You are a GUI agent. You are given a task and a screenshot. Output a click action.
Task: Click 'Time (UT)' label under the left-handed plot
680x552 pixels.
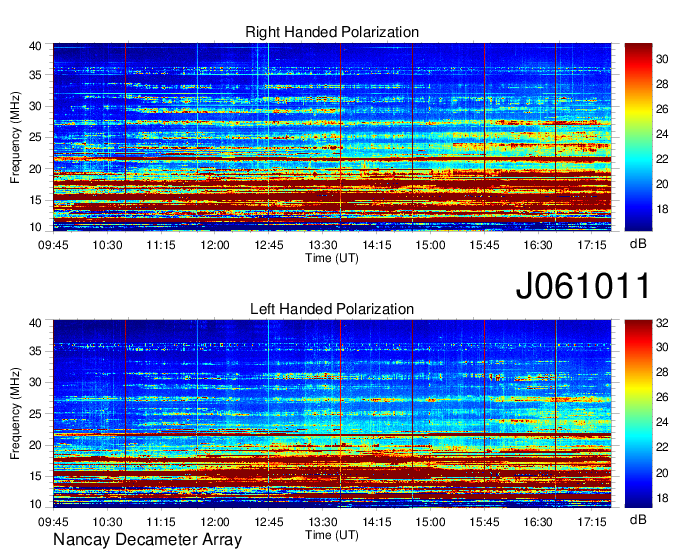(x=332, y=535)
